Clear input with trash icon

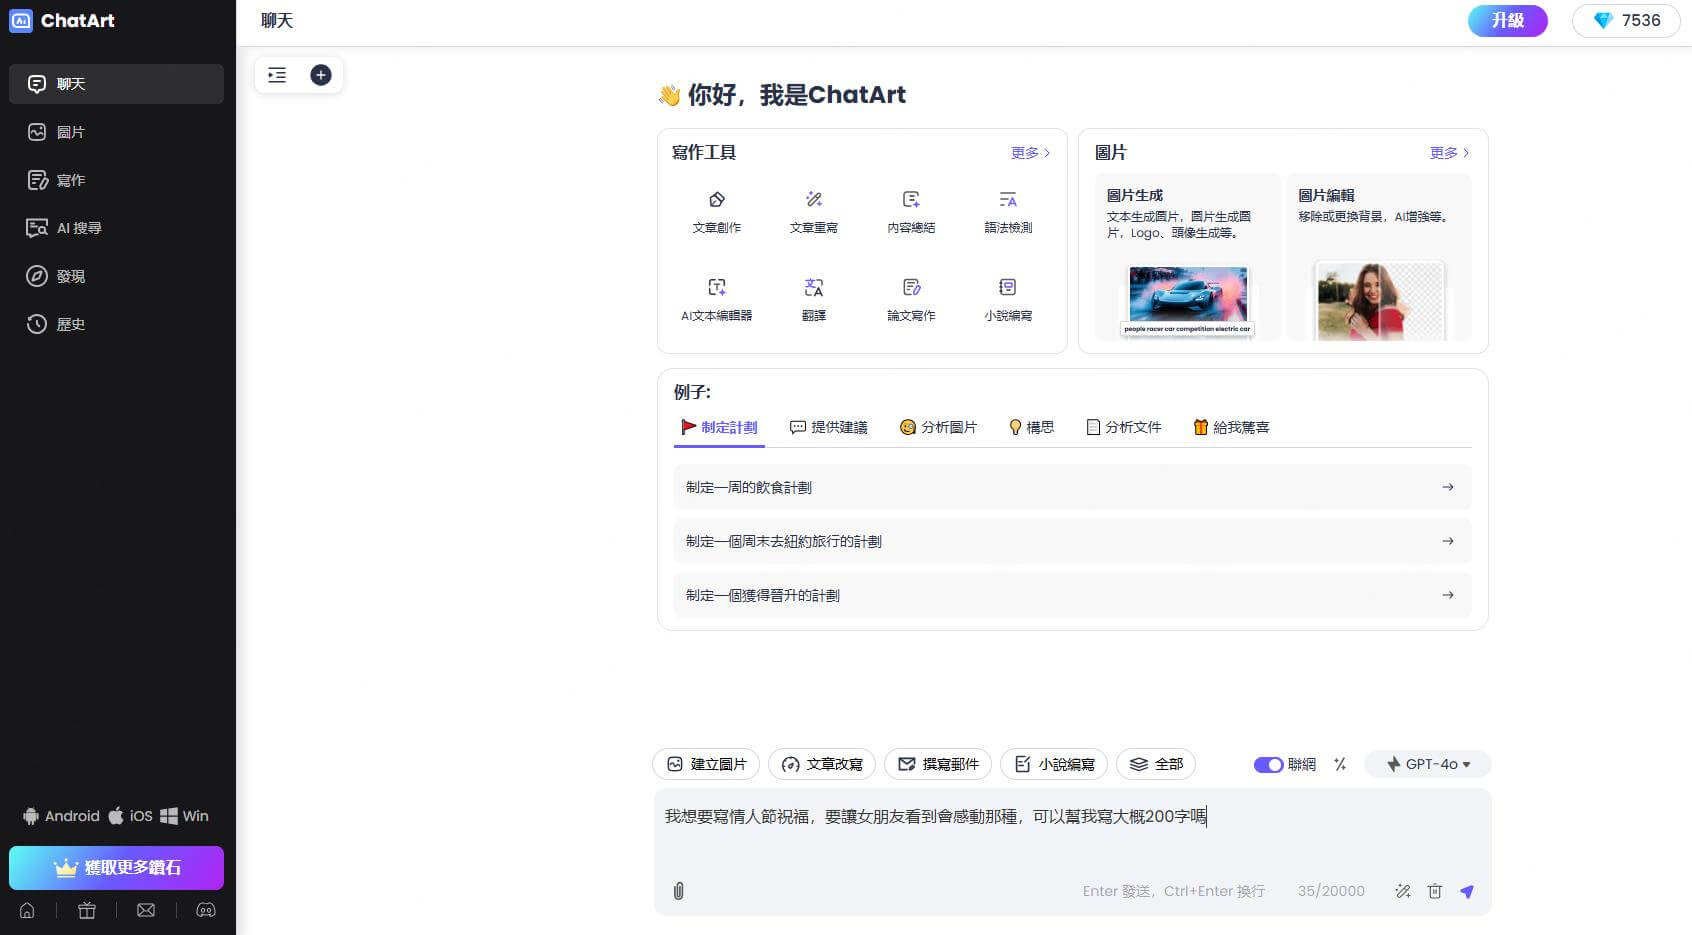[1435, 891]
